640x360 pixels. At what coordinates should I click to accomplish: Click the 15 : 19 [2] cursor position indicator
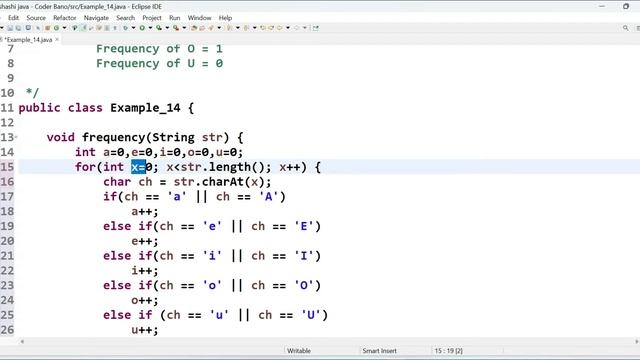(x=448, y=351)
